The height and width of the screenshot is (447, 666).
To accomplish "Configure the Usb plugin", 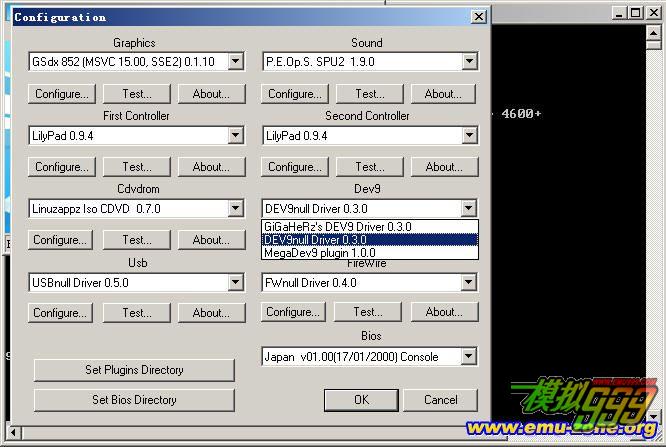I will coord(60,313).
